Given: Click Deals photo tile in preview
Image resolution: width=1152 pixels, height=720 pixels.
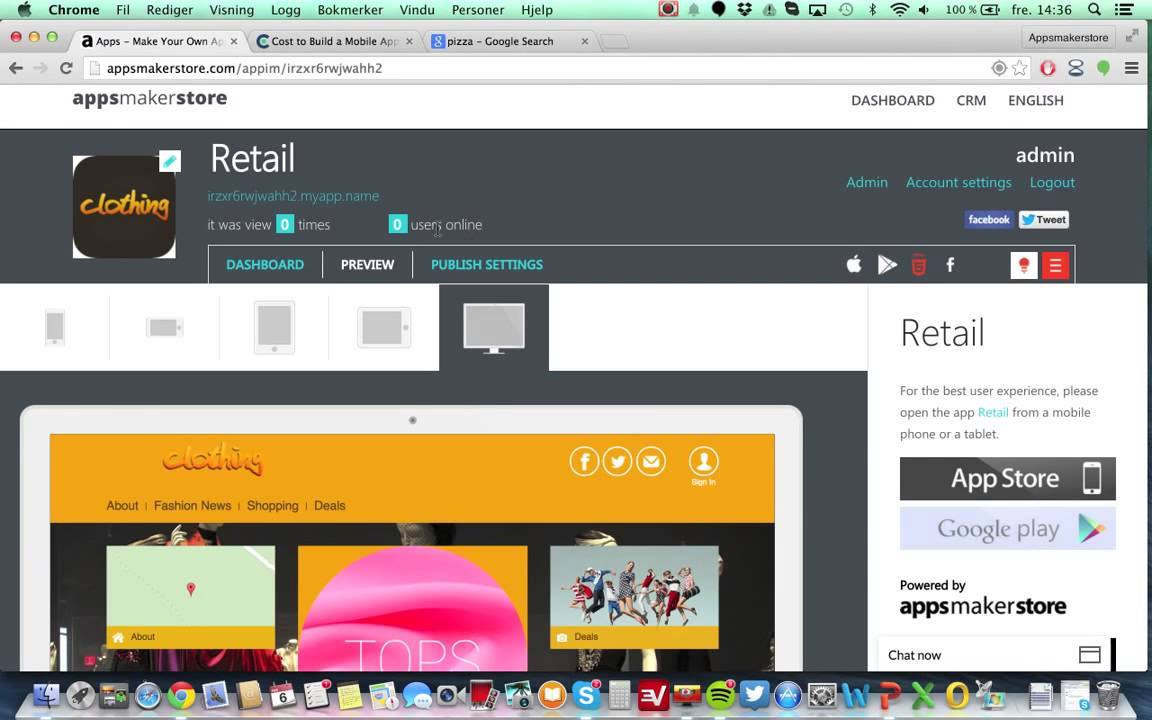Looking at the screenshot, I should tap(634, 597).
